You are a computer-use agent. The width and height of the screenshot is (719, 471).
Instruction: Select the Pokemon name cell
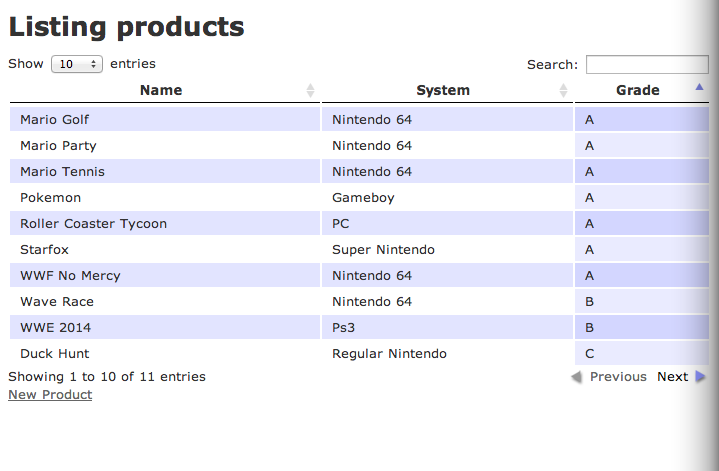pos(165,198)
